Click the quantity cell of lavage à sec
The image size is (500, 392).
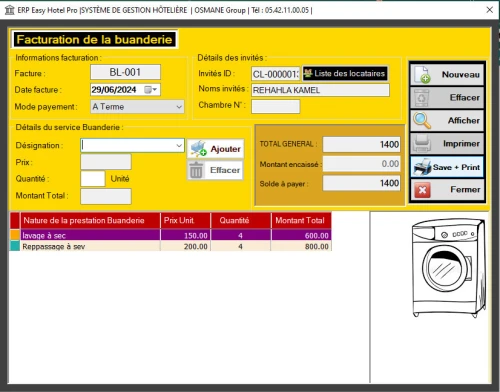click(x=241, y=235)
